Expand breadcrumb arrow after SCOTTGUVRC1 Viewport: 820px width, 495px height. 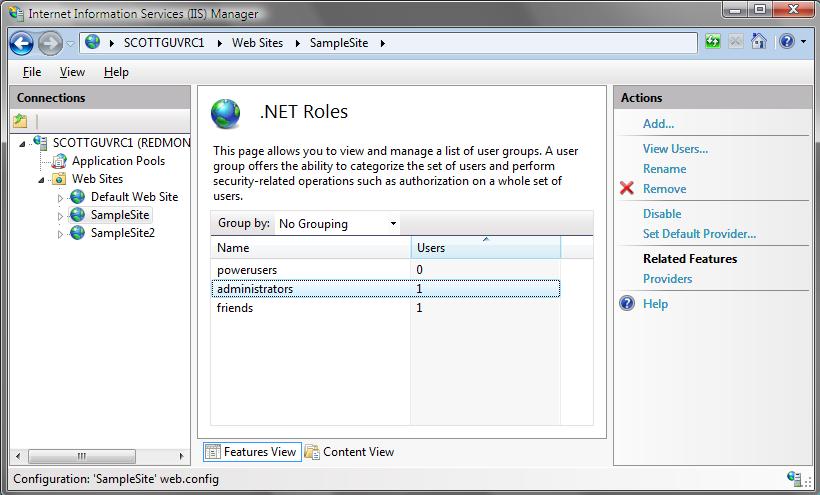[x=220, y=43]
